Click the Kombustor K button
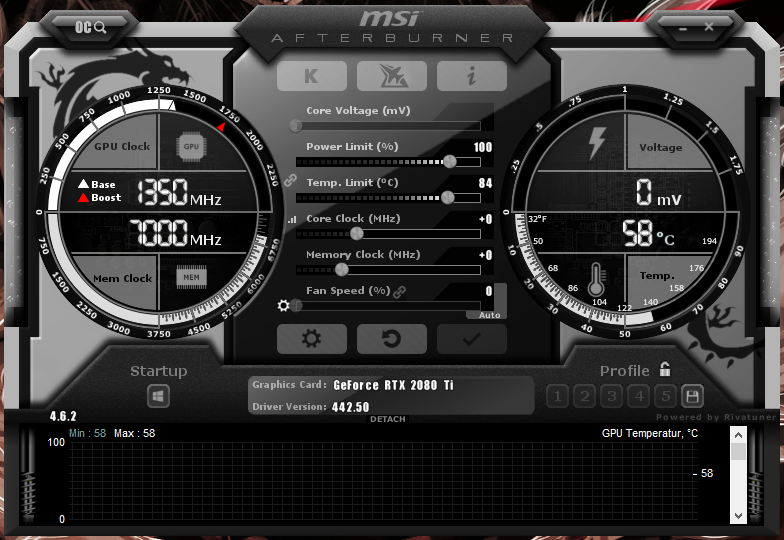Screen dimensions: 784x540 pyautogui.click(x=312, y=76)
